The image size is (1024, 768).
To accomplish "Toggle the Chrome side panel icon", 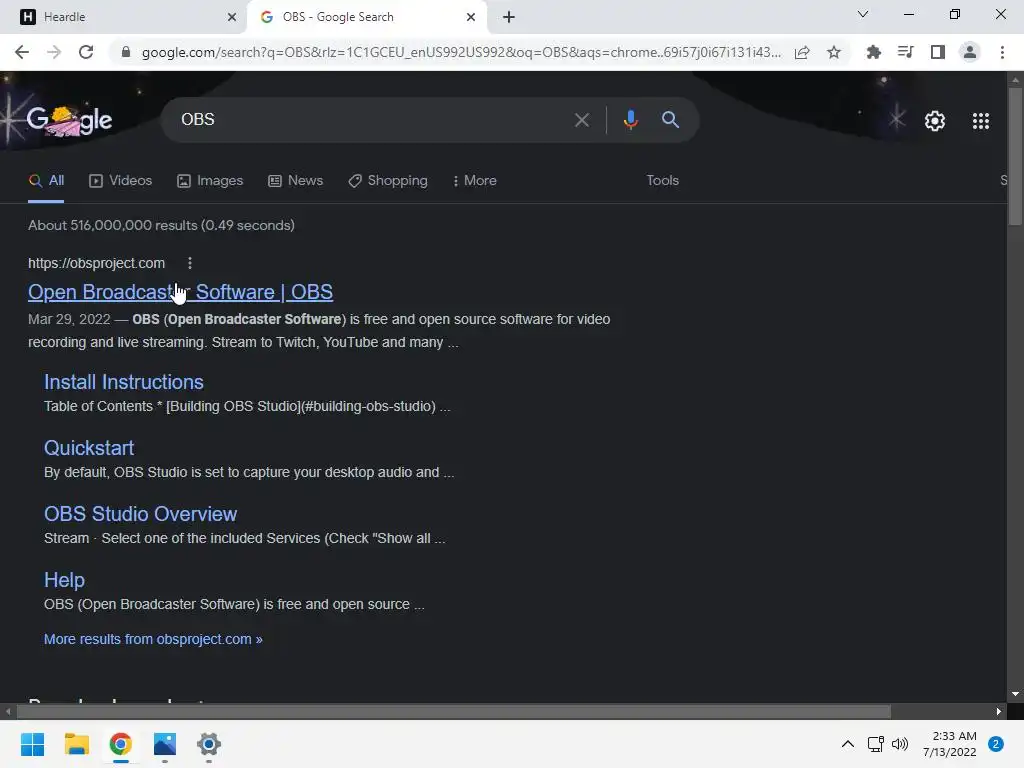I will click(938, 52).
